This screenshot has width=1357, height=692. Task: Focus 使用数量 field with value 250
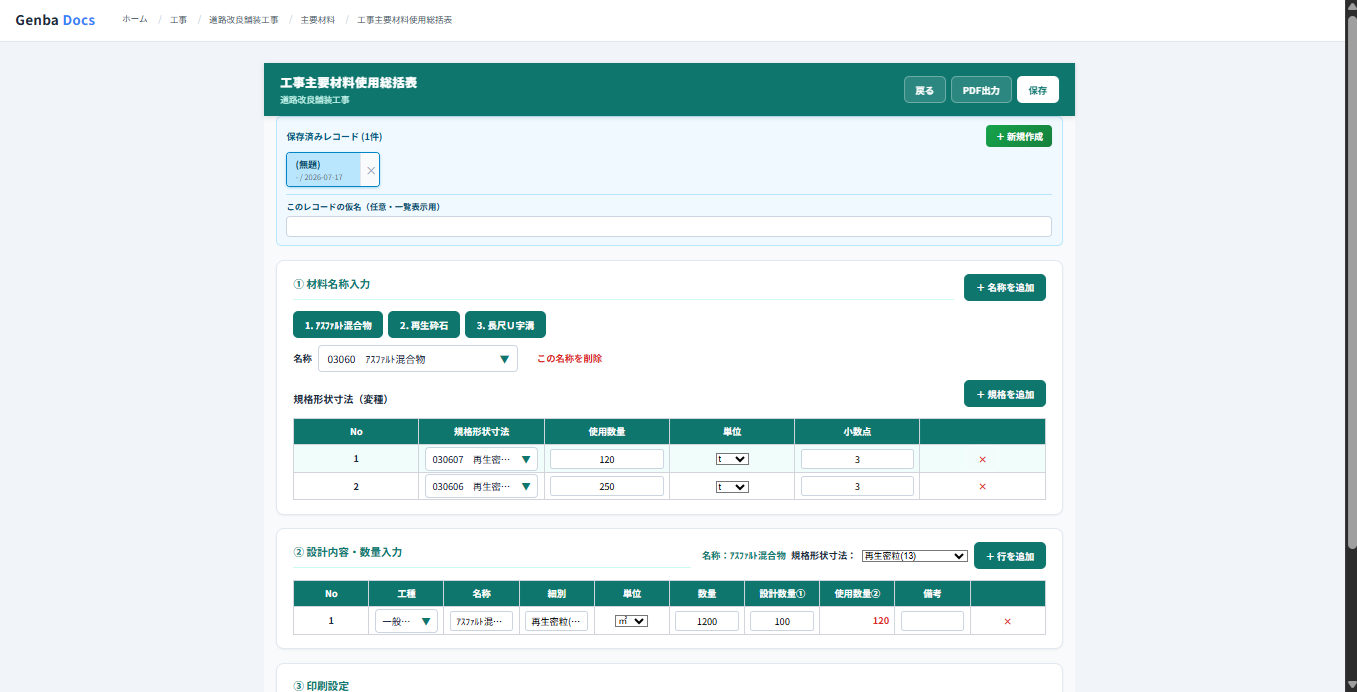607,486
